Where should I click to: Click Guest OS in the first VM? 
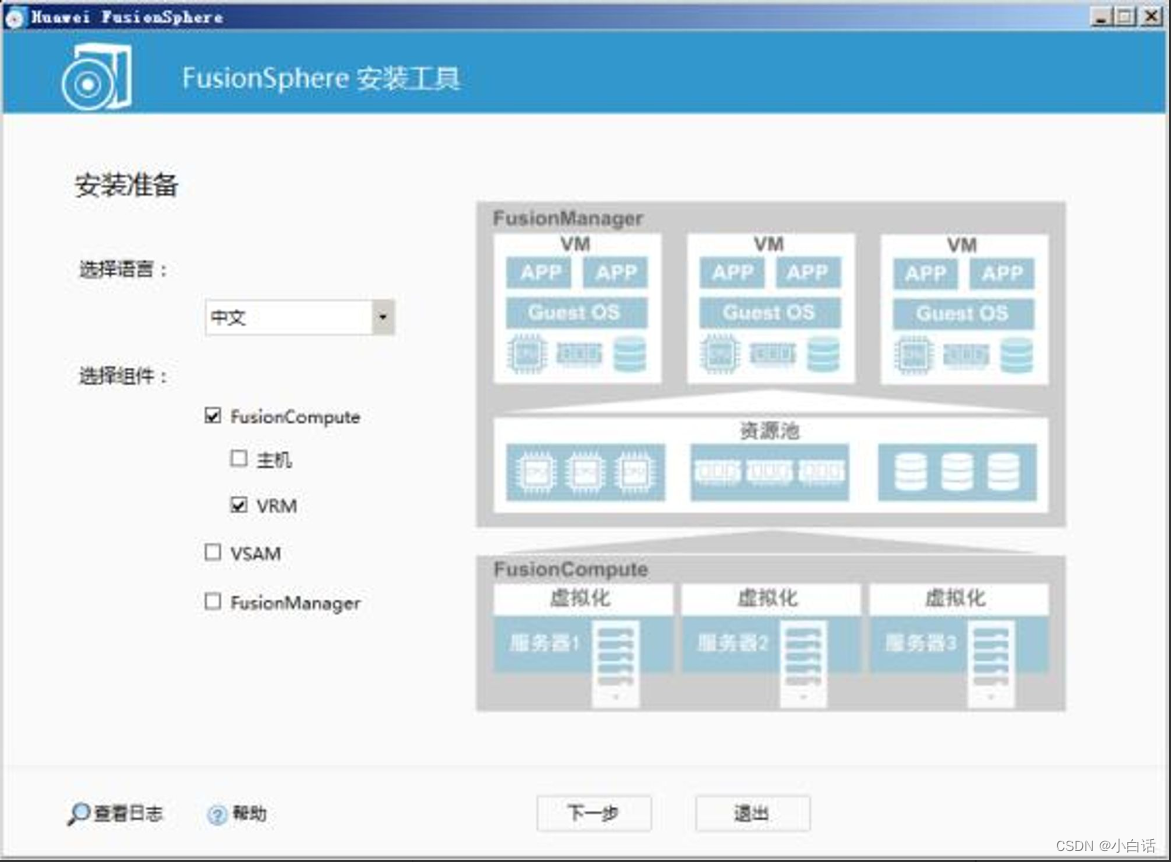point(576,312)
